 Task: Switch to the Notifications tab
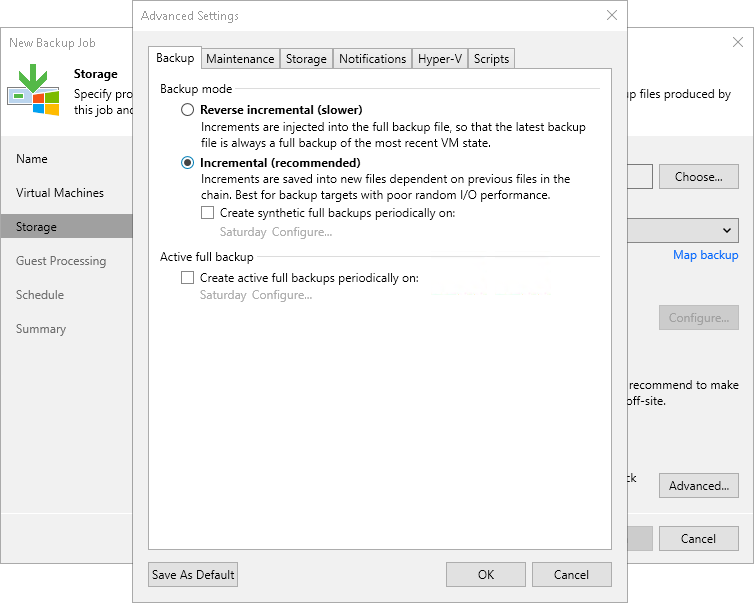(x=372, y=59)
